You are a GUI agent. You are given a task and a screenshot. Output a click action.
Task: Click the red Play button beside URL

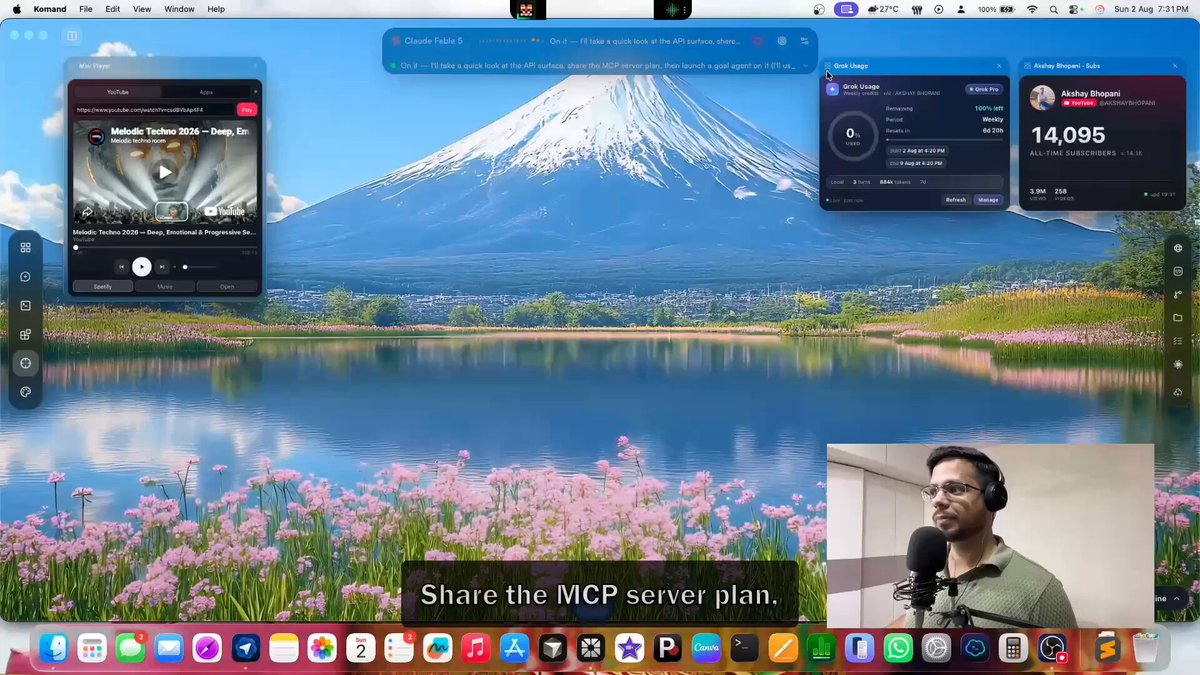pyautogui.click(x=247, y=110)
